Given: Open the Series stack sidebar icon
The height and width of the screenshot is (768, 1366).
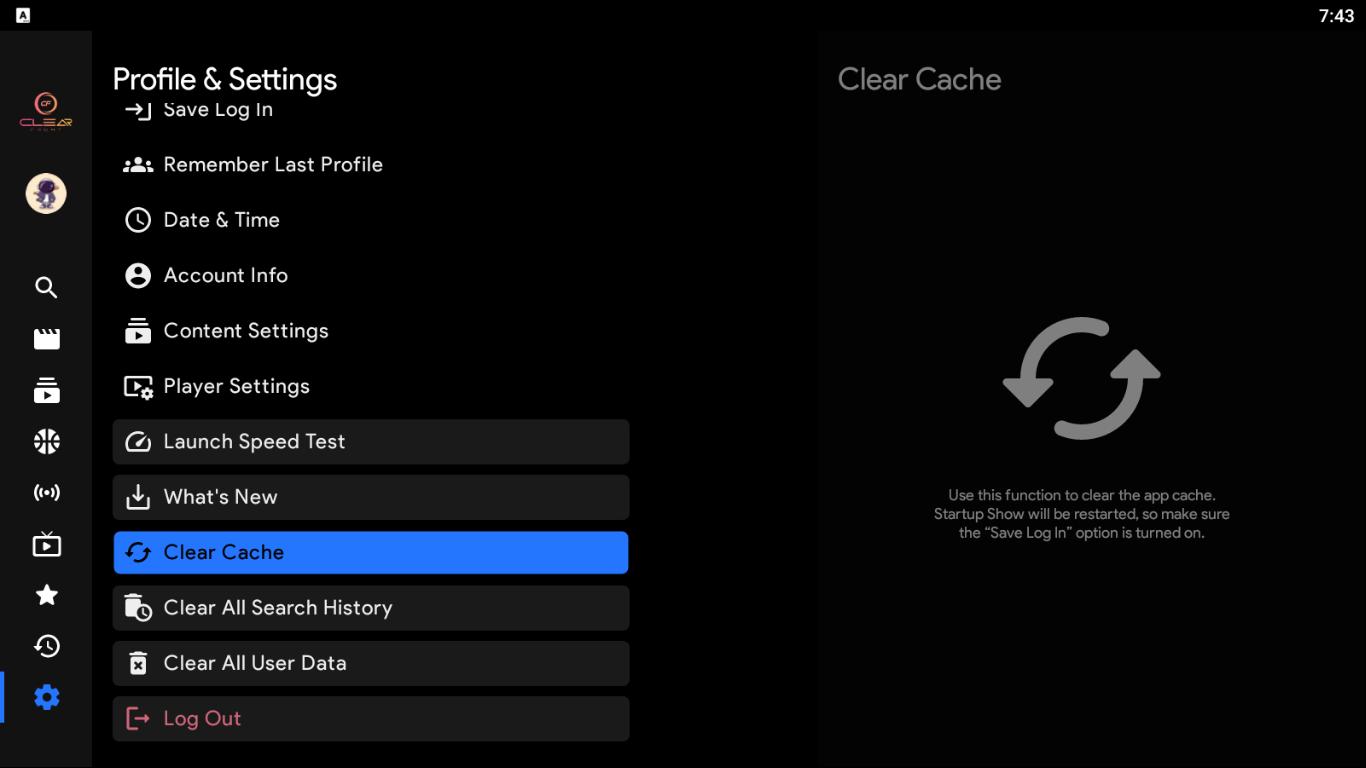Looking at the screenshot, I should tap(46, 390).
